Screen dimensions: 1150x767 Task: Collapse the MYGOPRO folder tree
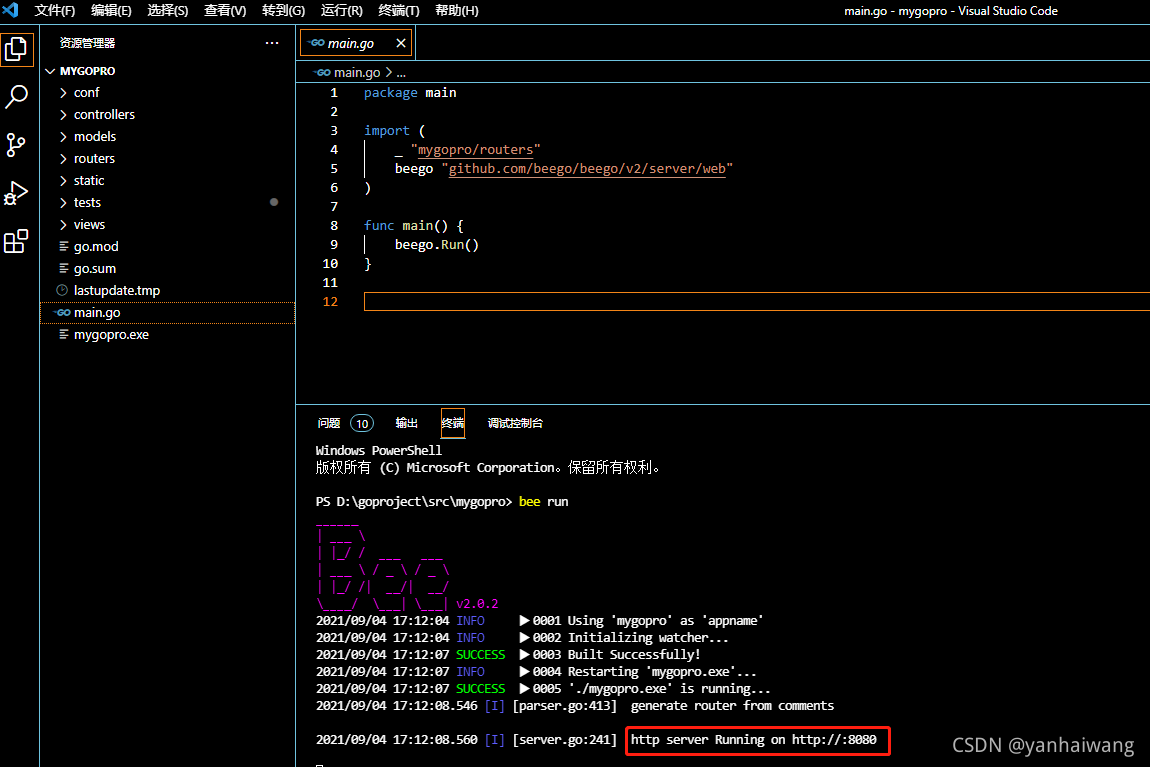(x=50, y=70)
